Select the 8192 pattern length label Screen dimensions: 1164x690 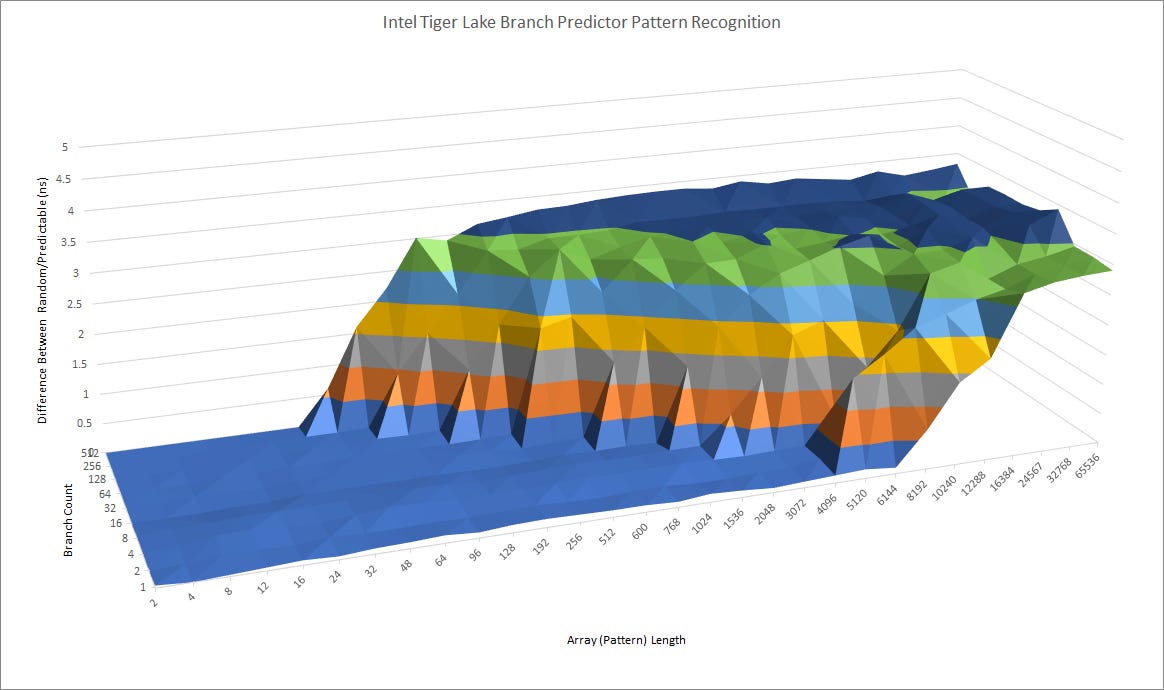click(x=917, y=490)
